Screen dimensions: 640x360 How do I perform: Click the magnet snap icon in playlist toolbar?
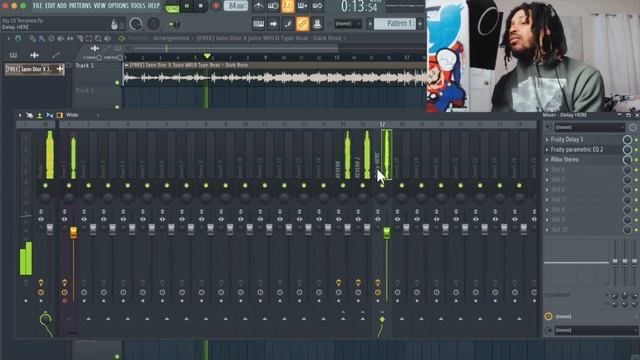pos(18,38)
